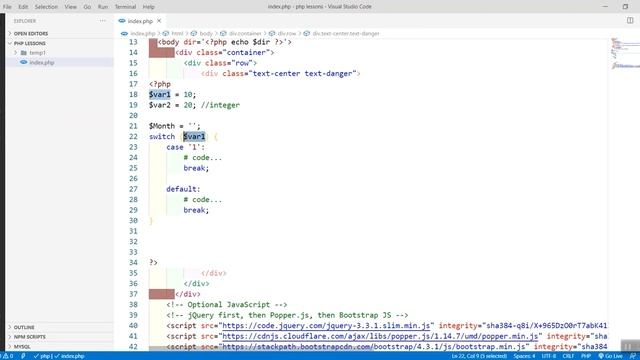Click the 'case' keyword on line 23
This screenshot has width=640, height=360.
[175, 147]
